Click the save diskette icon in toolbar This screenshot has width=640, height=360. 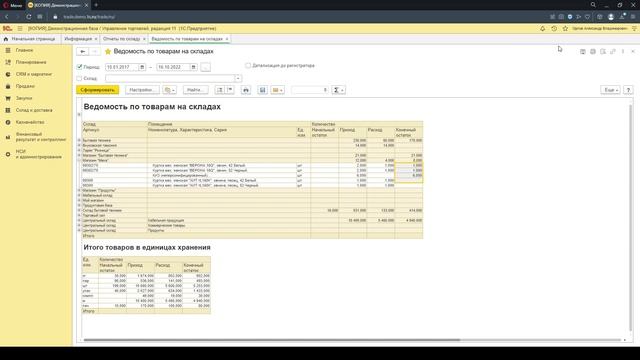(x=262, y=90)
